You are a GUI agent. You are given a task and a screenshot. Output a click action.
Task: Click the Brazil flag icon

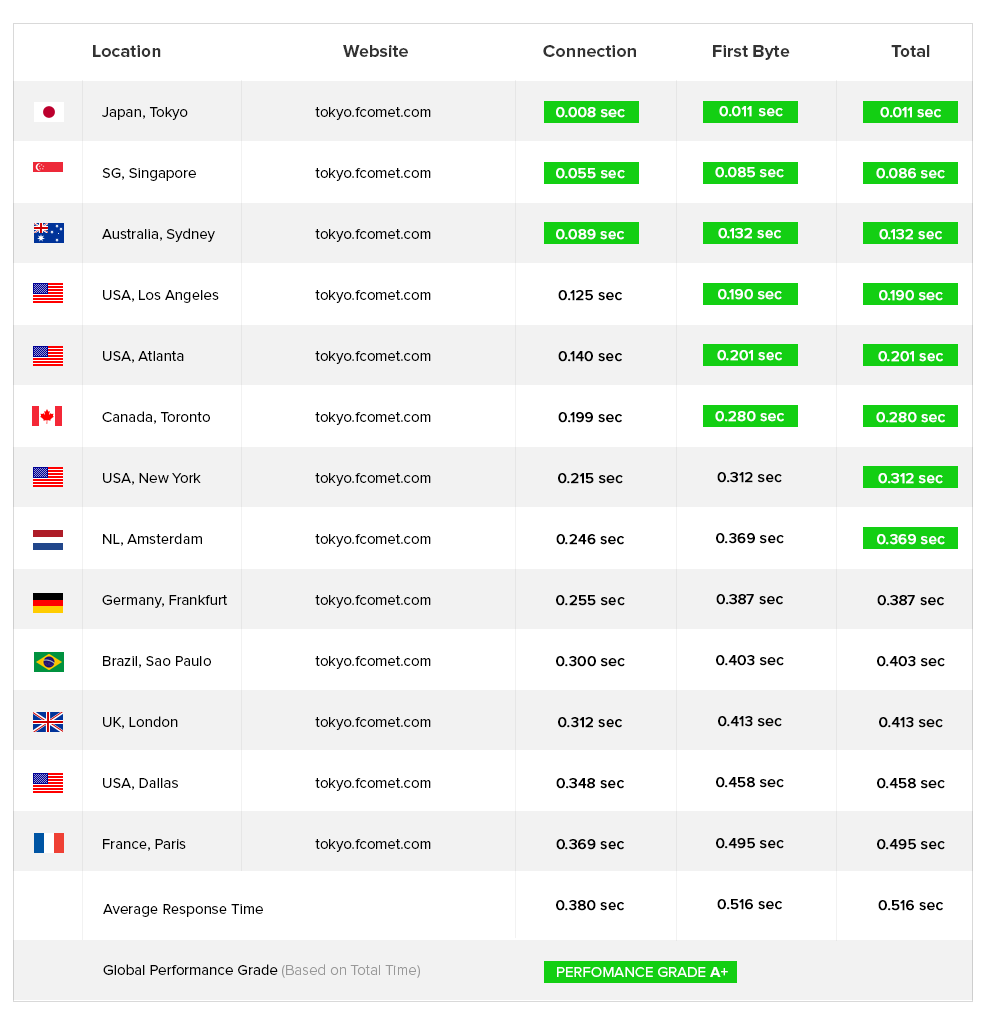[x=48, y=661]
